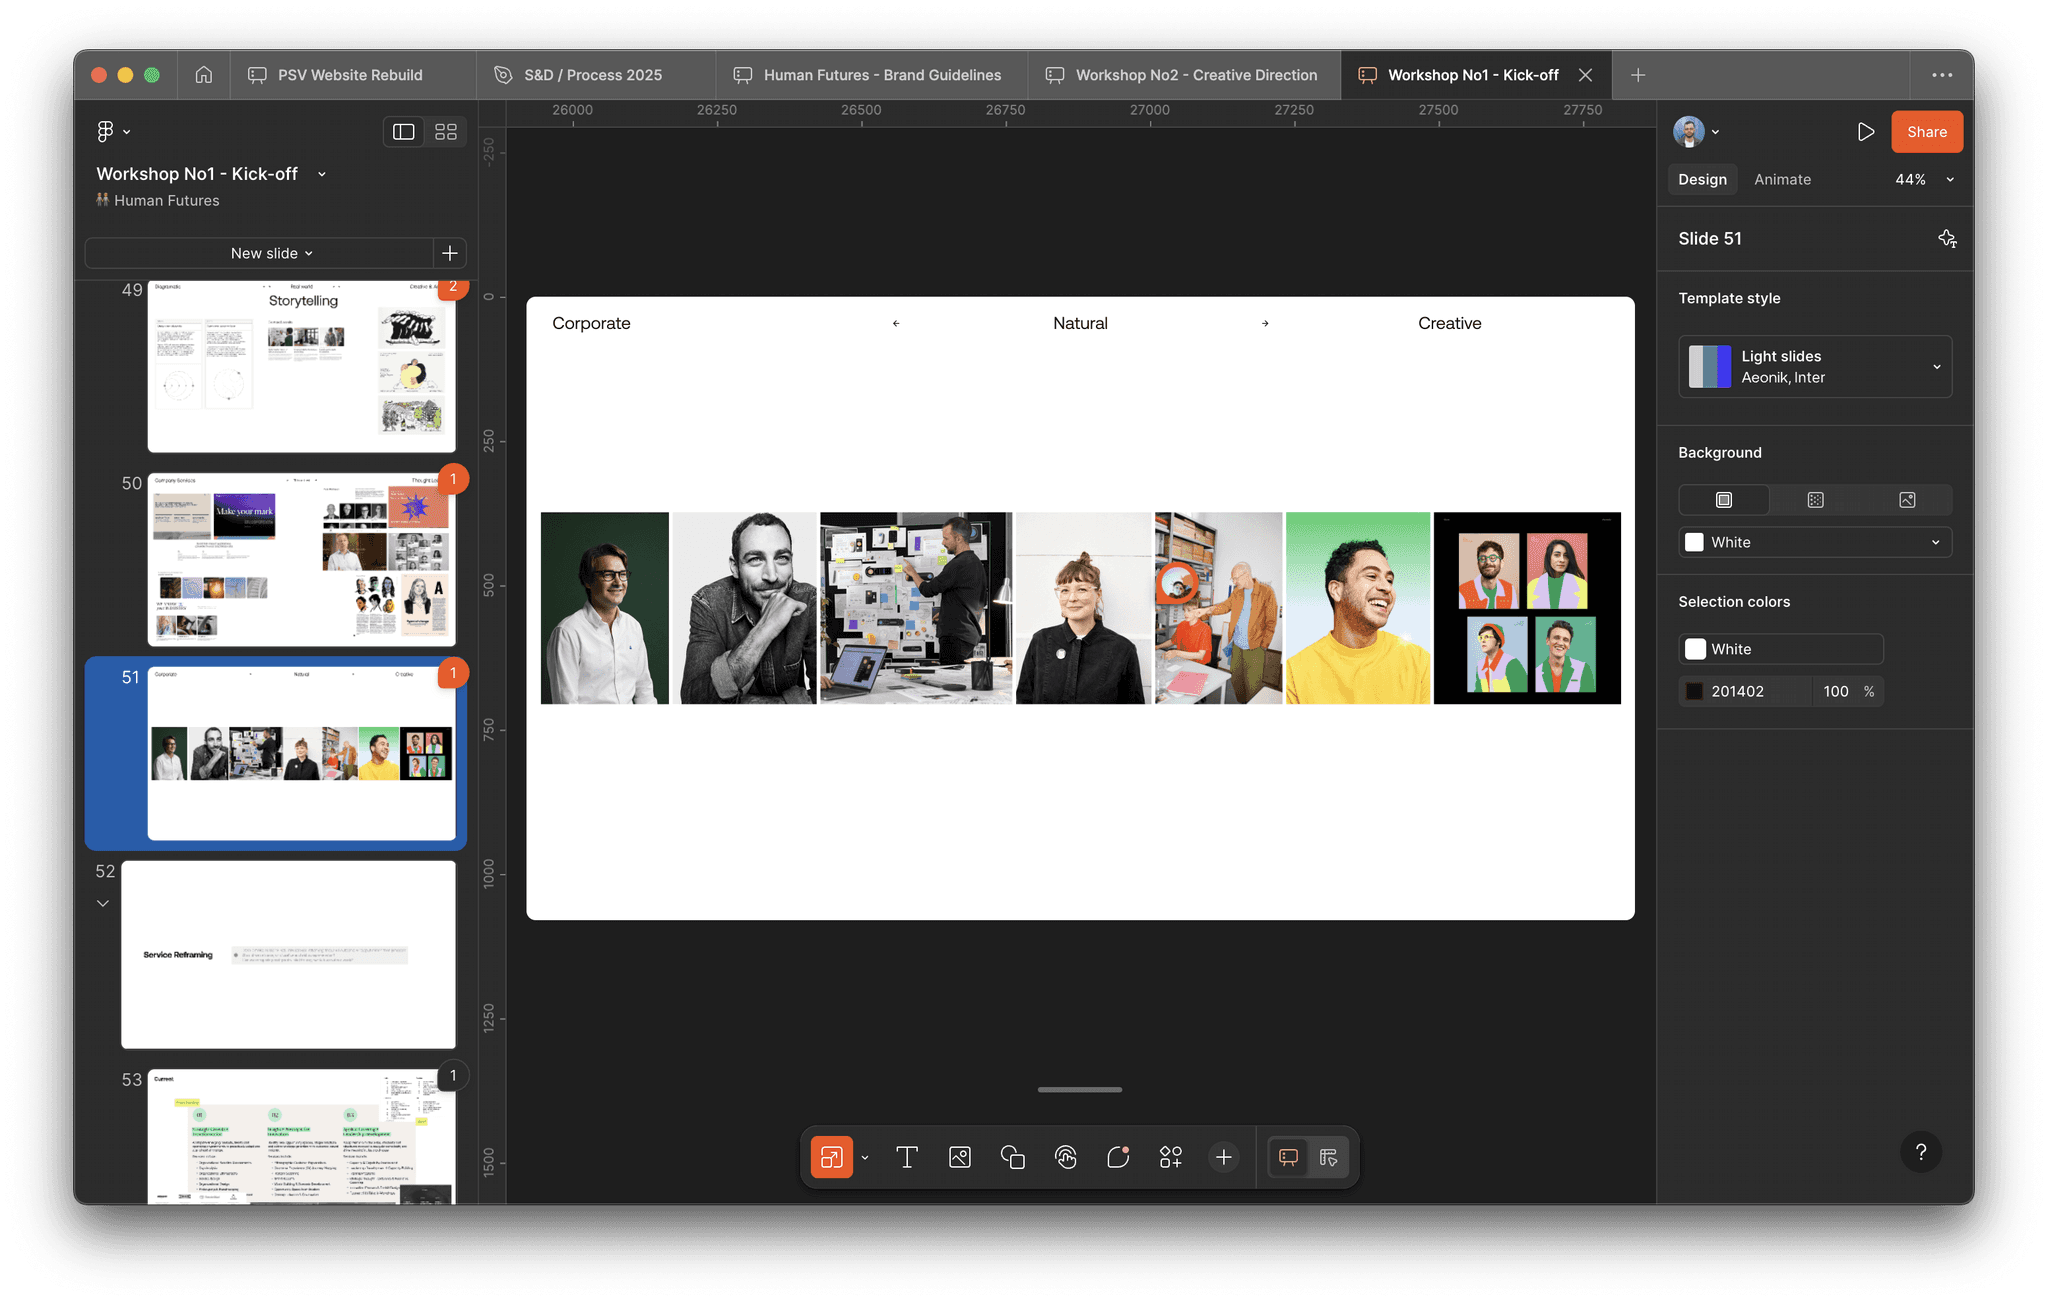Viewport: 2048px width, 1302px height.
Task: Select the Image insert tool
Action: [x=960, y=1157]
